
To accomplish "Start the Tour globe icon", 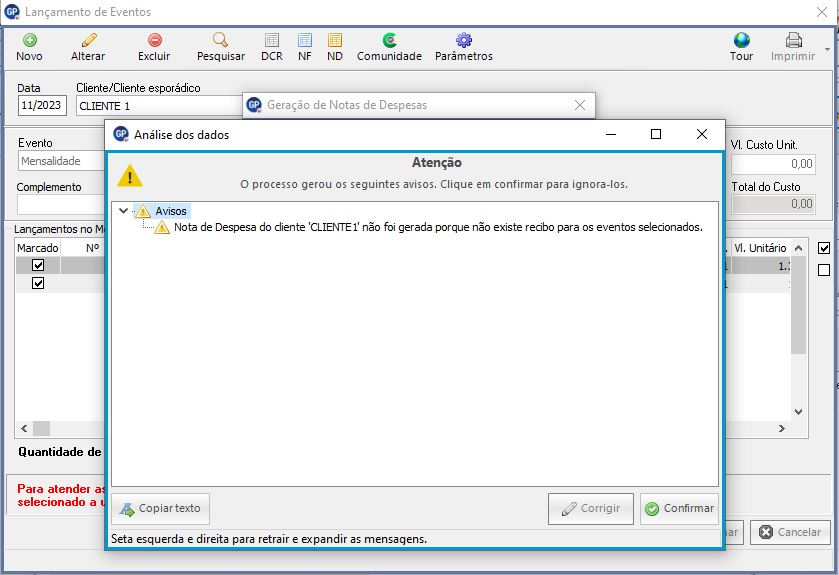I will (741, 41).
